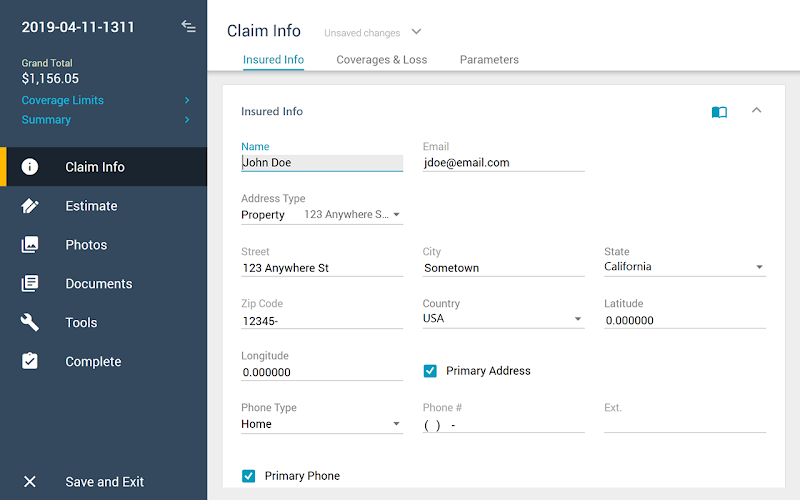Uncheck the Primary Address checkbox
This screenshot has width=800, height=500.
click(430, 371)
